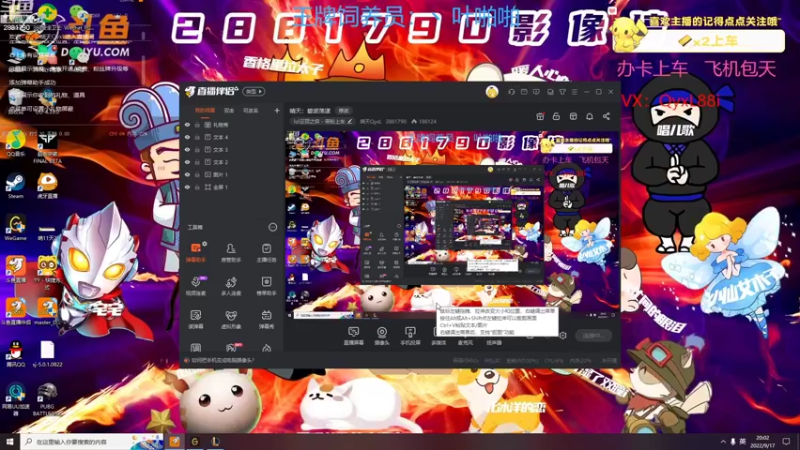This screenshot has width=800, height=450.
Task: Open 虎牙直播 desktop shortcut
Action: coord(47,186)
